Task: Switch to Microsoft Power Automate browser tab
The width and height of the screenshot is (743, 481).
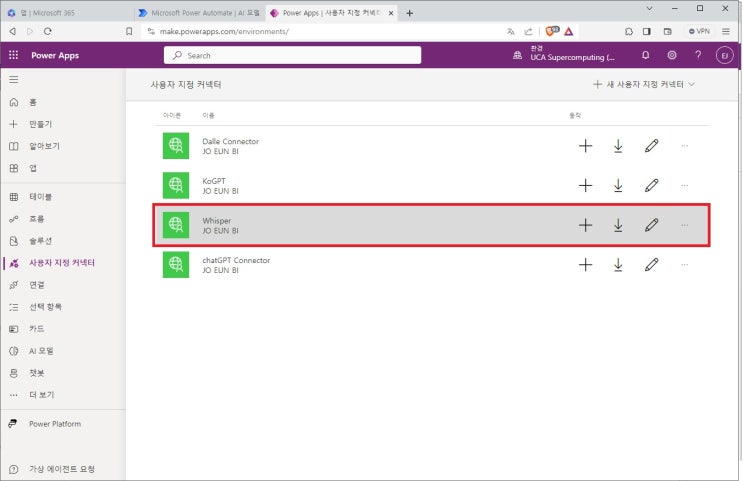Action: coord(199,13)
